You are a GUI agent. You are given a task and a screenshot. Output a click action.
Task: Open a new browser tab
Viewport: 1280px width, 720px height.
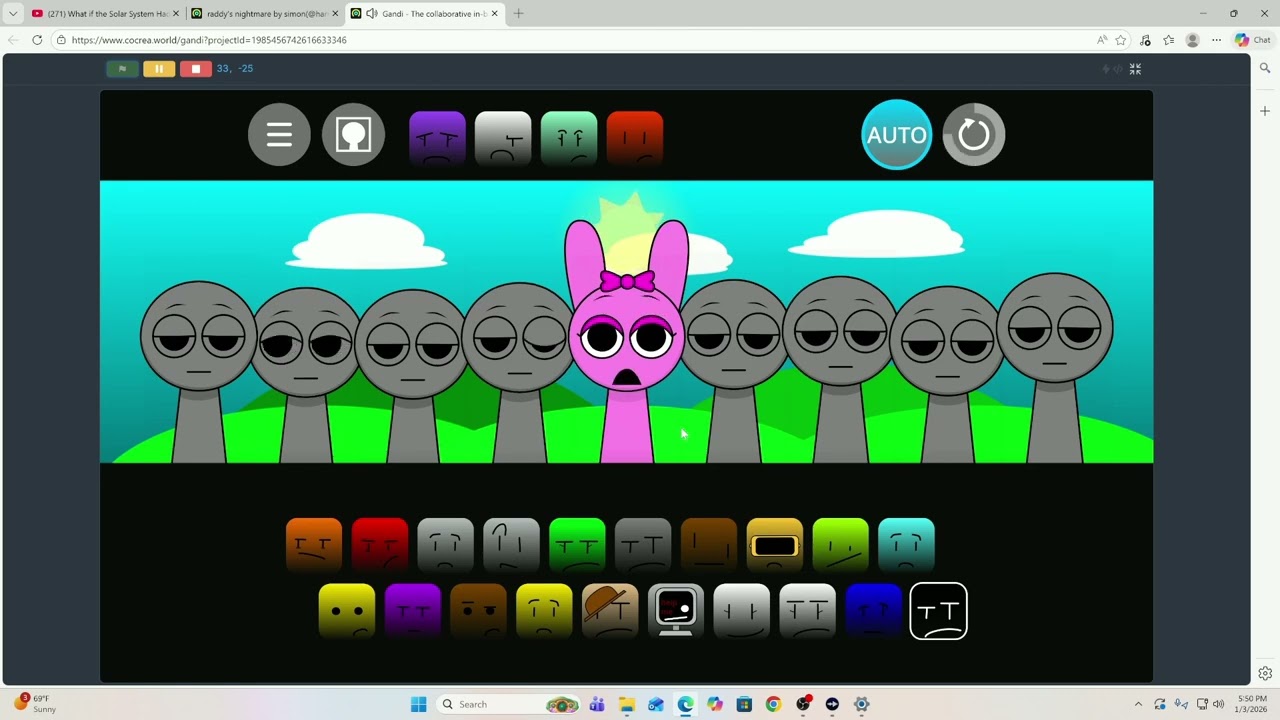point(518,14)
